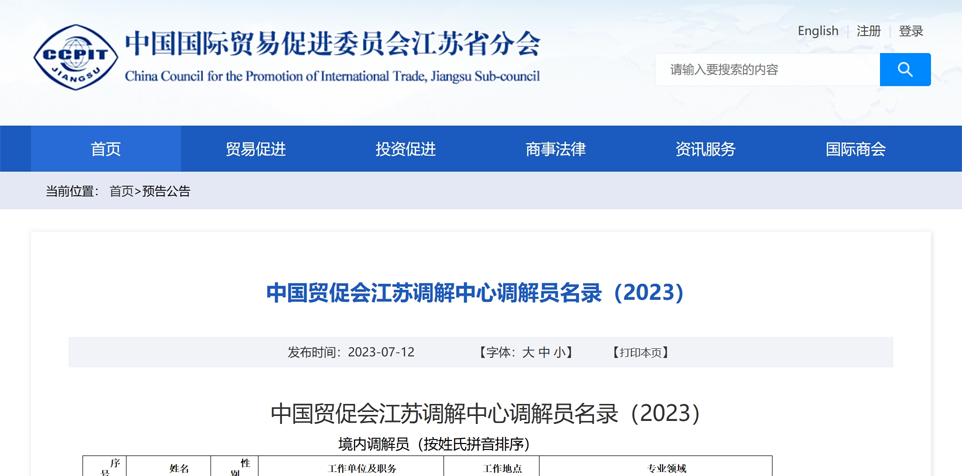
Task: Set font size to 中
Action: [x=544, y=353]
